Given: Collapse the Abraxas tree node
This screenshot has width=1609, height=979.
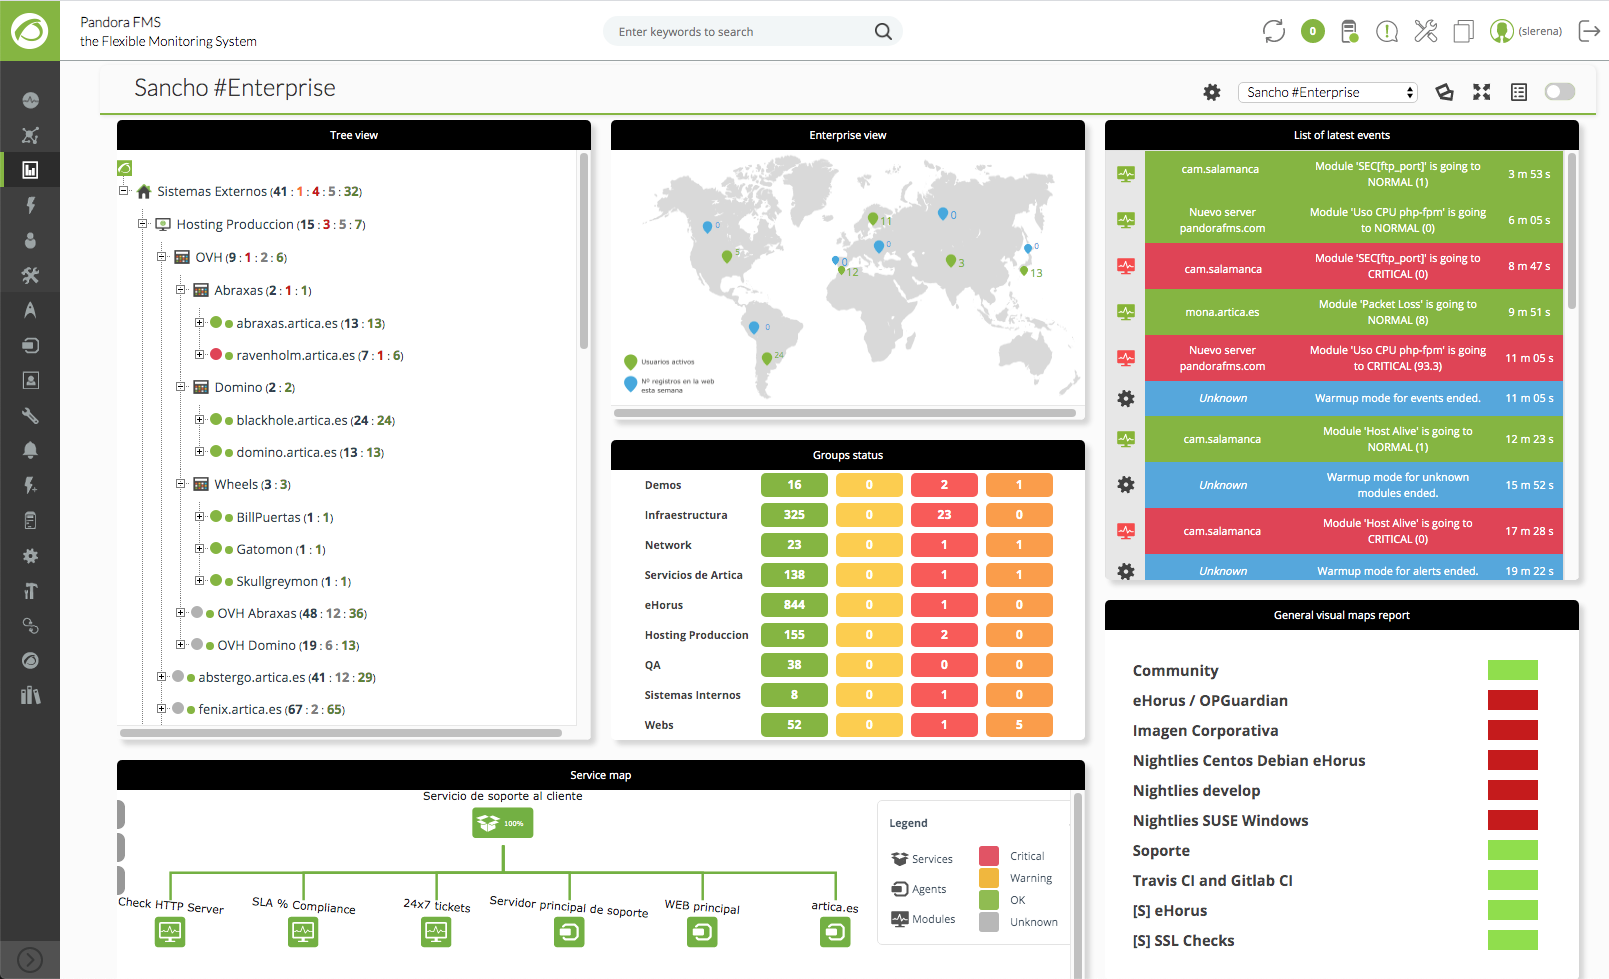Looking at the screenshot, I should click(x=181, y=290).
